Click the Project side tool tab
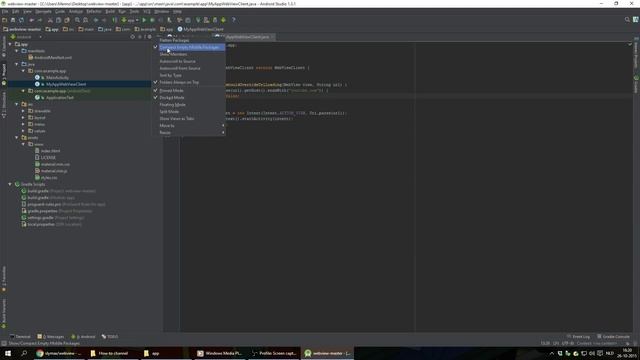The width and height of the screenshot is (640, 360). coord(4,74)
